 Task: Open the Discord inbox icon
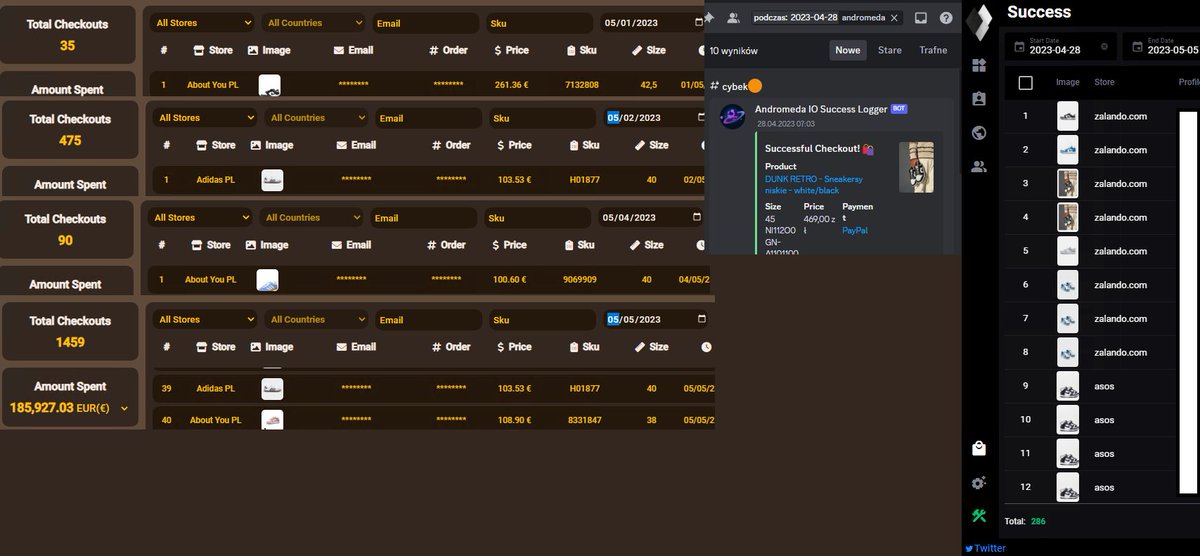(921, 17)
